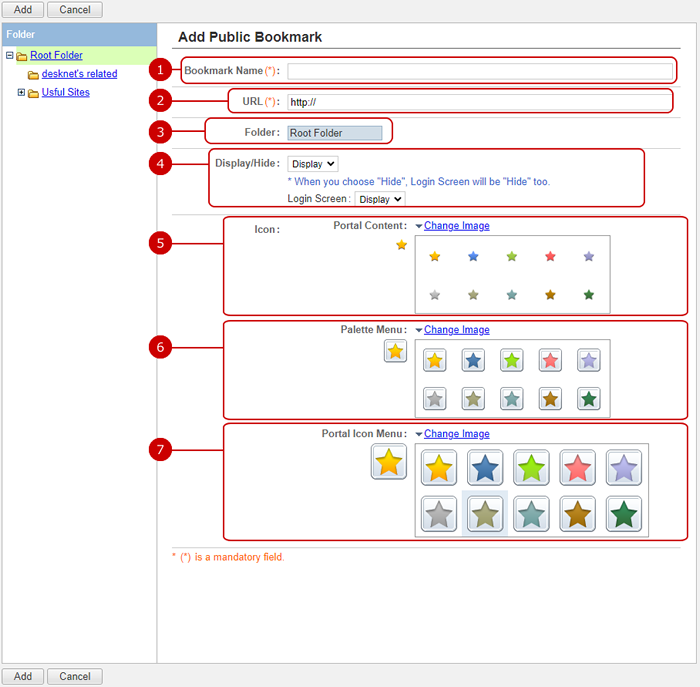Screen dimensions: 700x687
Task: Pick teal star in Portal Icon Menu grid
Action: (x=531, y=514)
